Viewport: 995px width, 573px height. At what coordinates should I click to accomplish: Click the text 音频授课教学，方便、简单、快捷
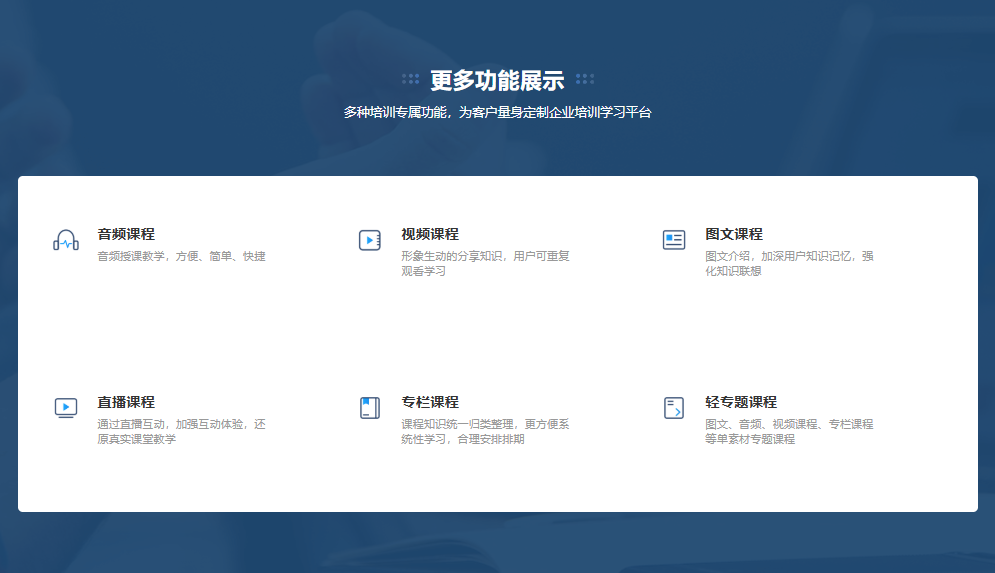click(181, 256)
